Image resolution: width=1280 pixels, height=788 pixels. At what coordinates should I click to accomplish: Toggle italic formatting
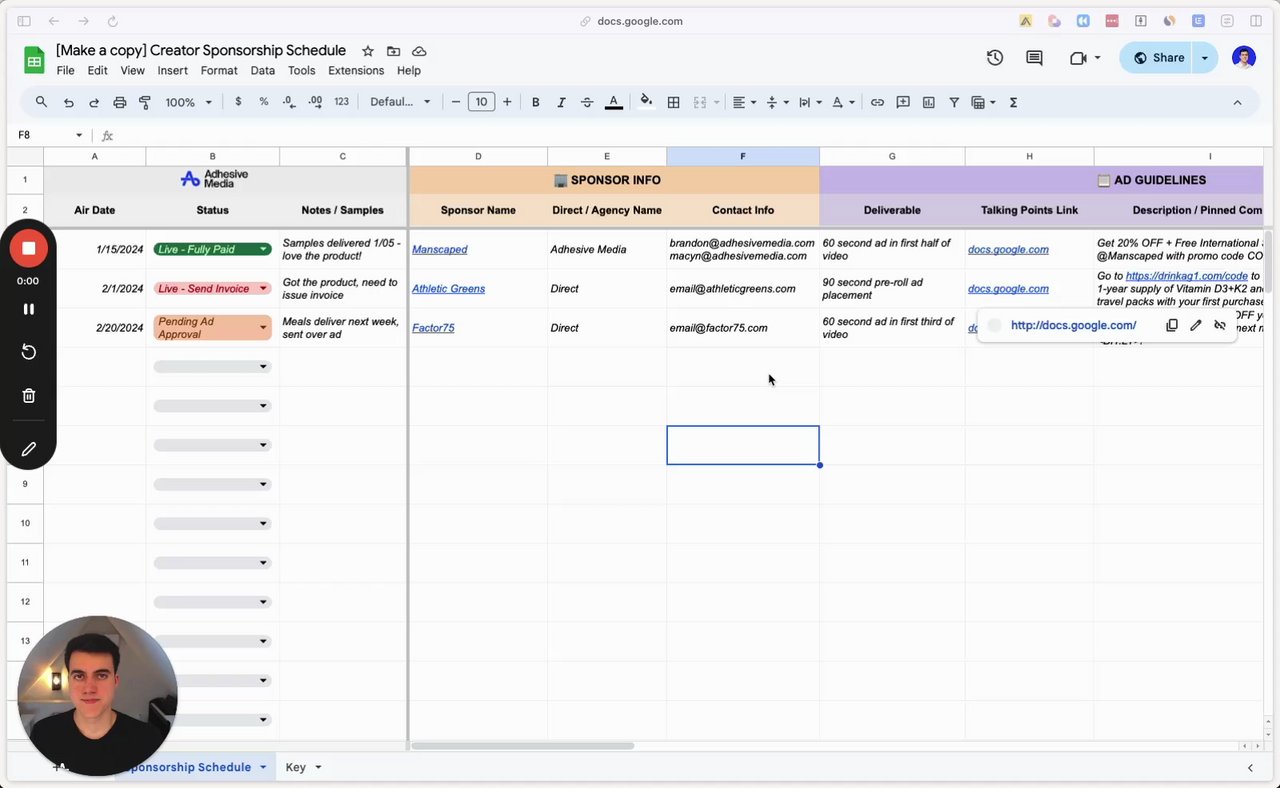coord(561,102)
